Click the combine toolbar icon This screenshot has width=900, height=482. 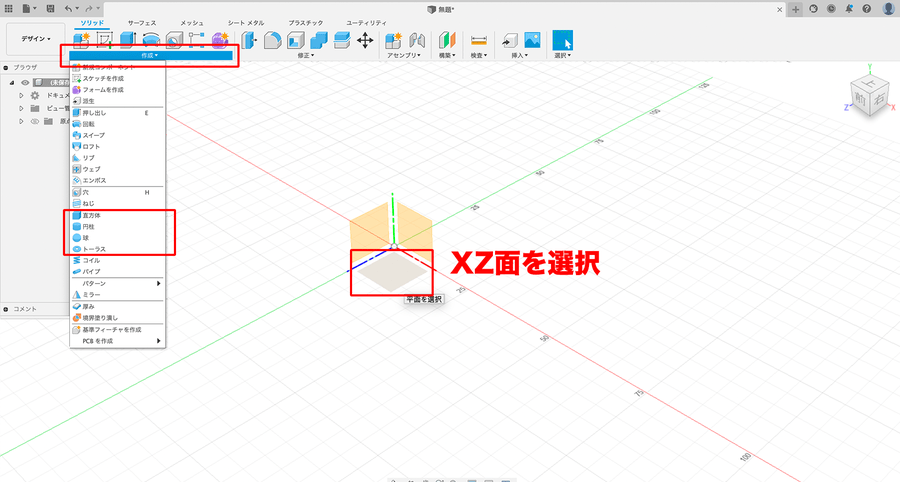pyautogui.click(x=319, y=40)
